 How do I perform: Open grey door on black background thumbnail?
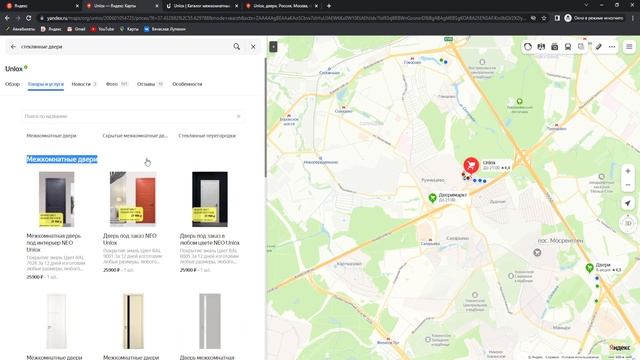[x=210, y=199]
